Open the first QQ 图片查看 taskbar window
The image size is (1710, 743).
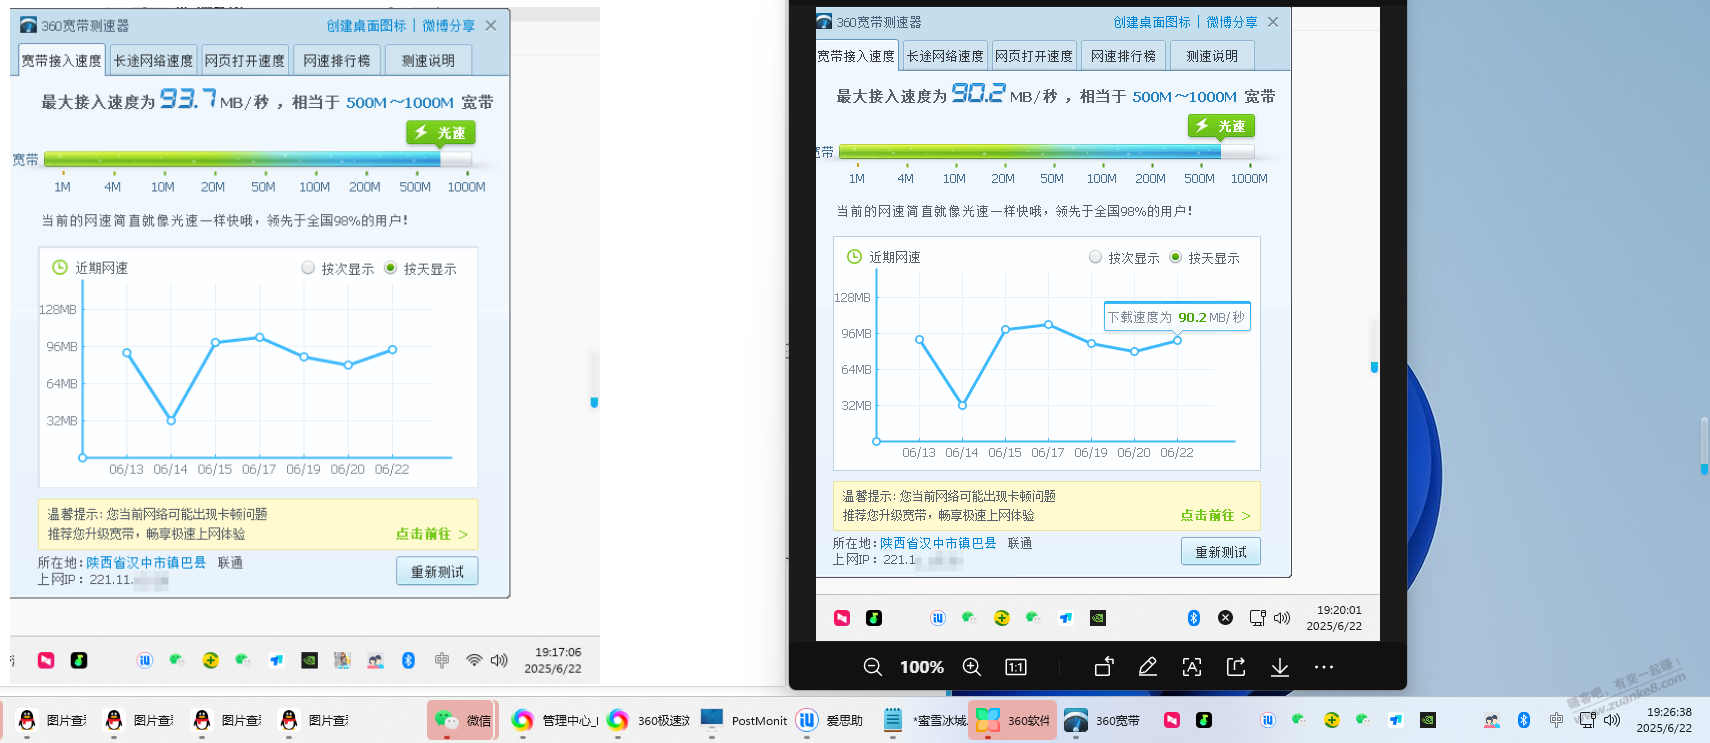[x=52, y=720]
